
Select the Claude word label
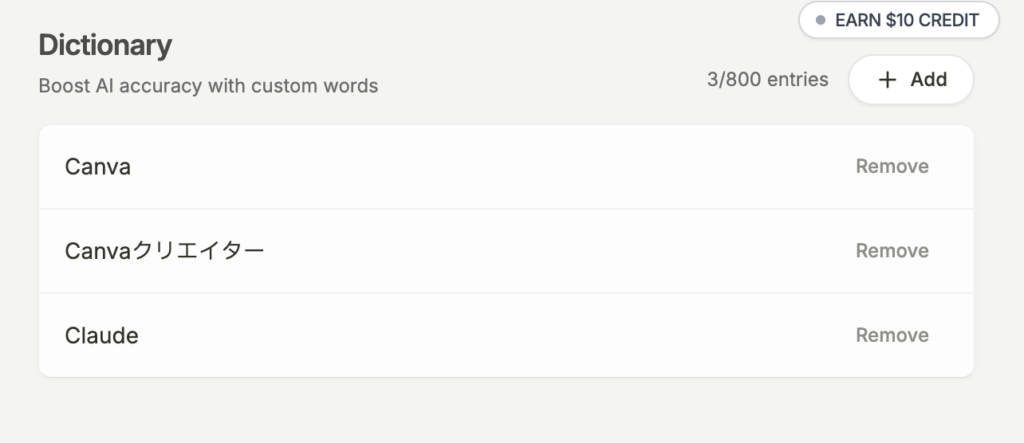(x=101, y=336)
